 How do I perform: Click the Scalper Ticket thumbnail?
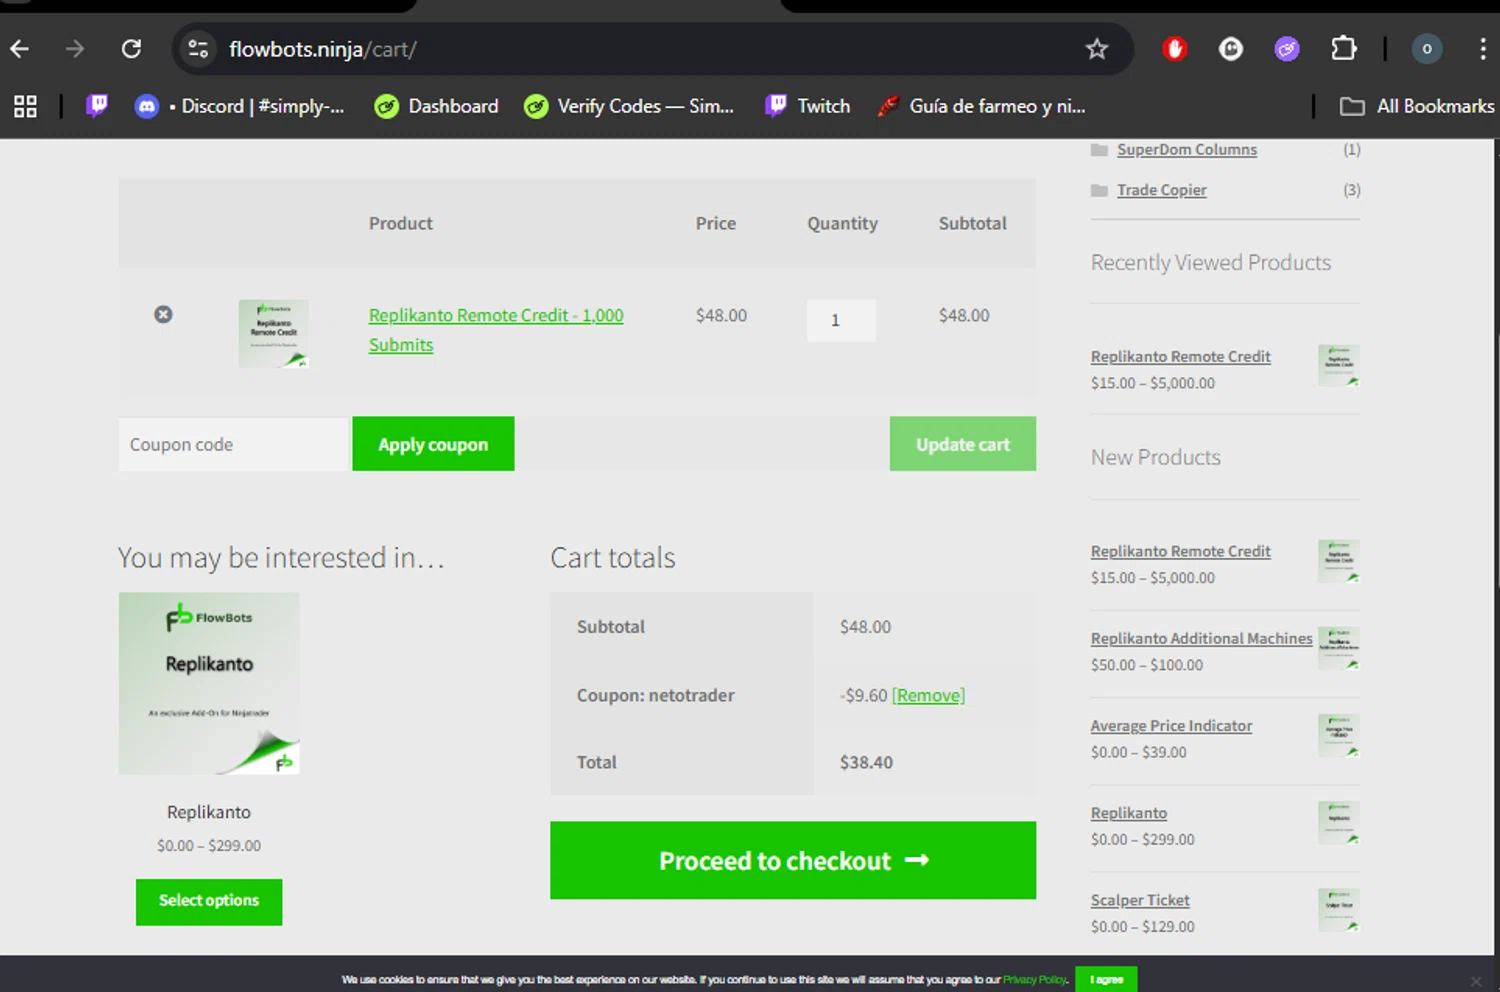point(1339,910)
